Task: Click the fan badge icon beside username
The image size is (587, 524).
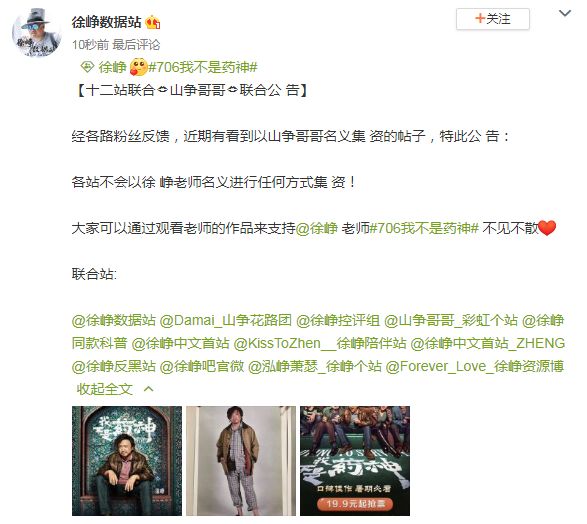Action: coord(153,22)
